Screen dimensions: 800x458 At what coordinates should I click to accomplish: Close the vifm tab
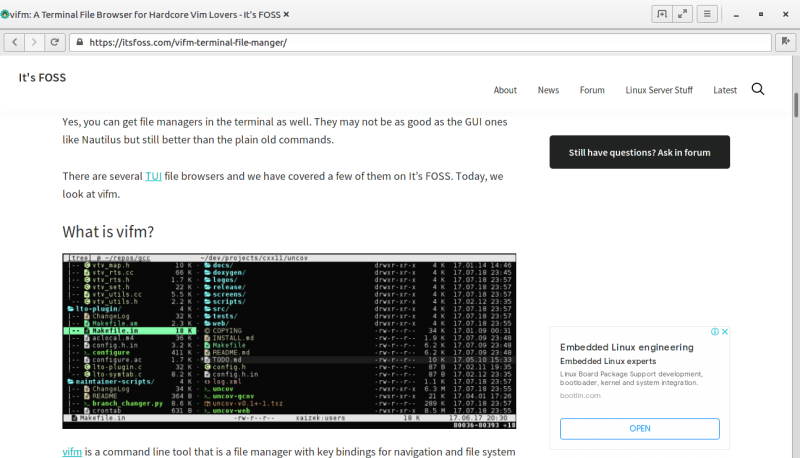point(287,14)
